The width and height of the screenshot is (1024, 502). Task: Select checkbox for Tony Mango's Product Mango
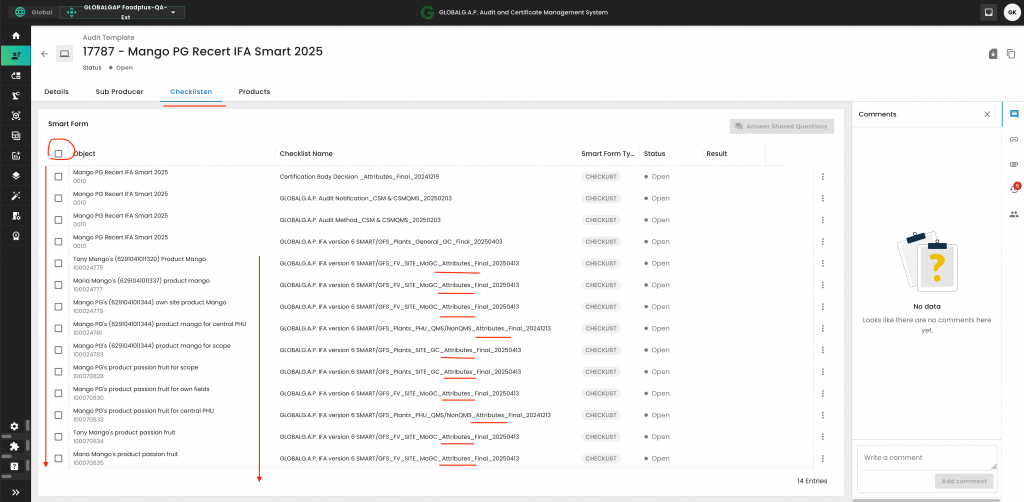pyautogui.click(x=58, y=263)
